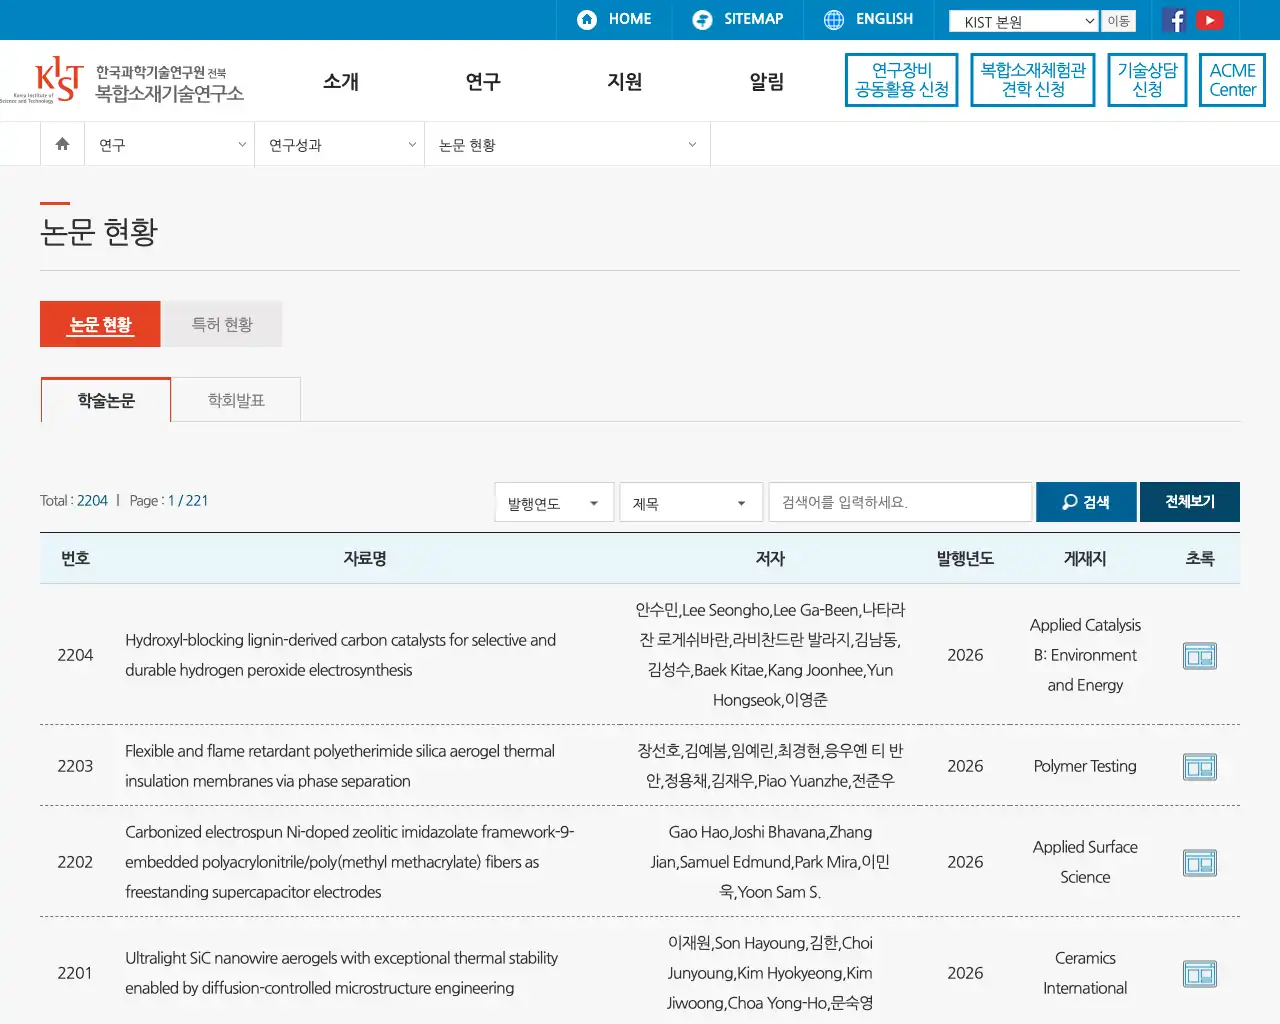Screen dimensions: 1280x1024
Task: Open the 지원 main menu
Action: tap(625, 82)
